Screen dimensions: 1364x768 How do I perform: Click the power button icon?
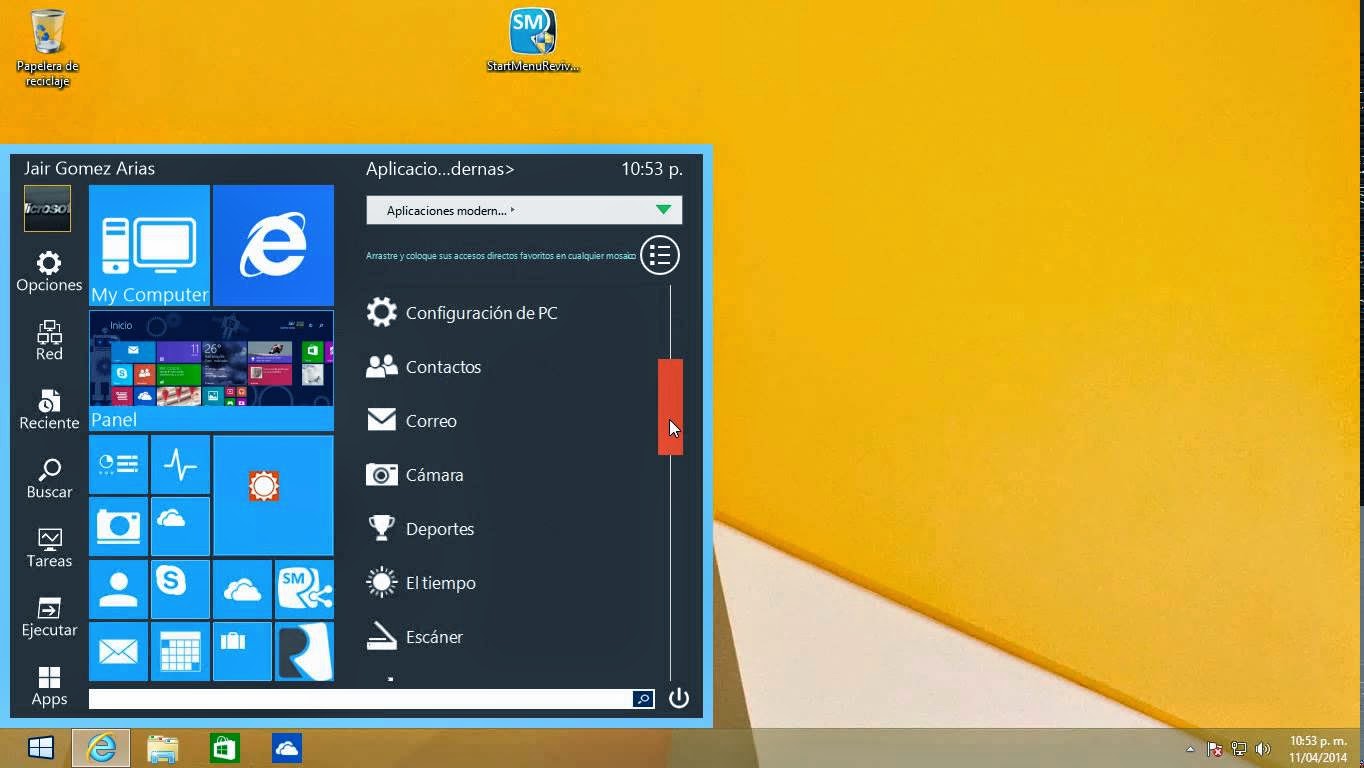pos(679,698)
